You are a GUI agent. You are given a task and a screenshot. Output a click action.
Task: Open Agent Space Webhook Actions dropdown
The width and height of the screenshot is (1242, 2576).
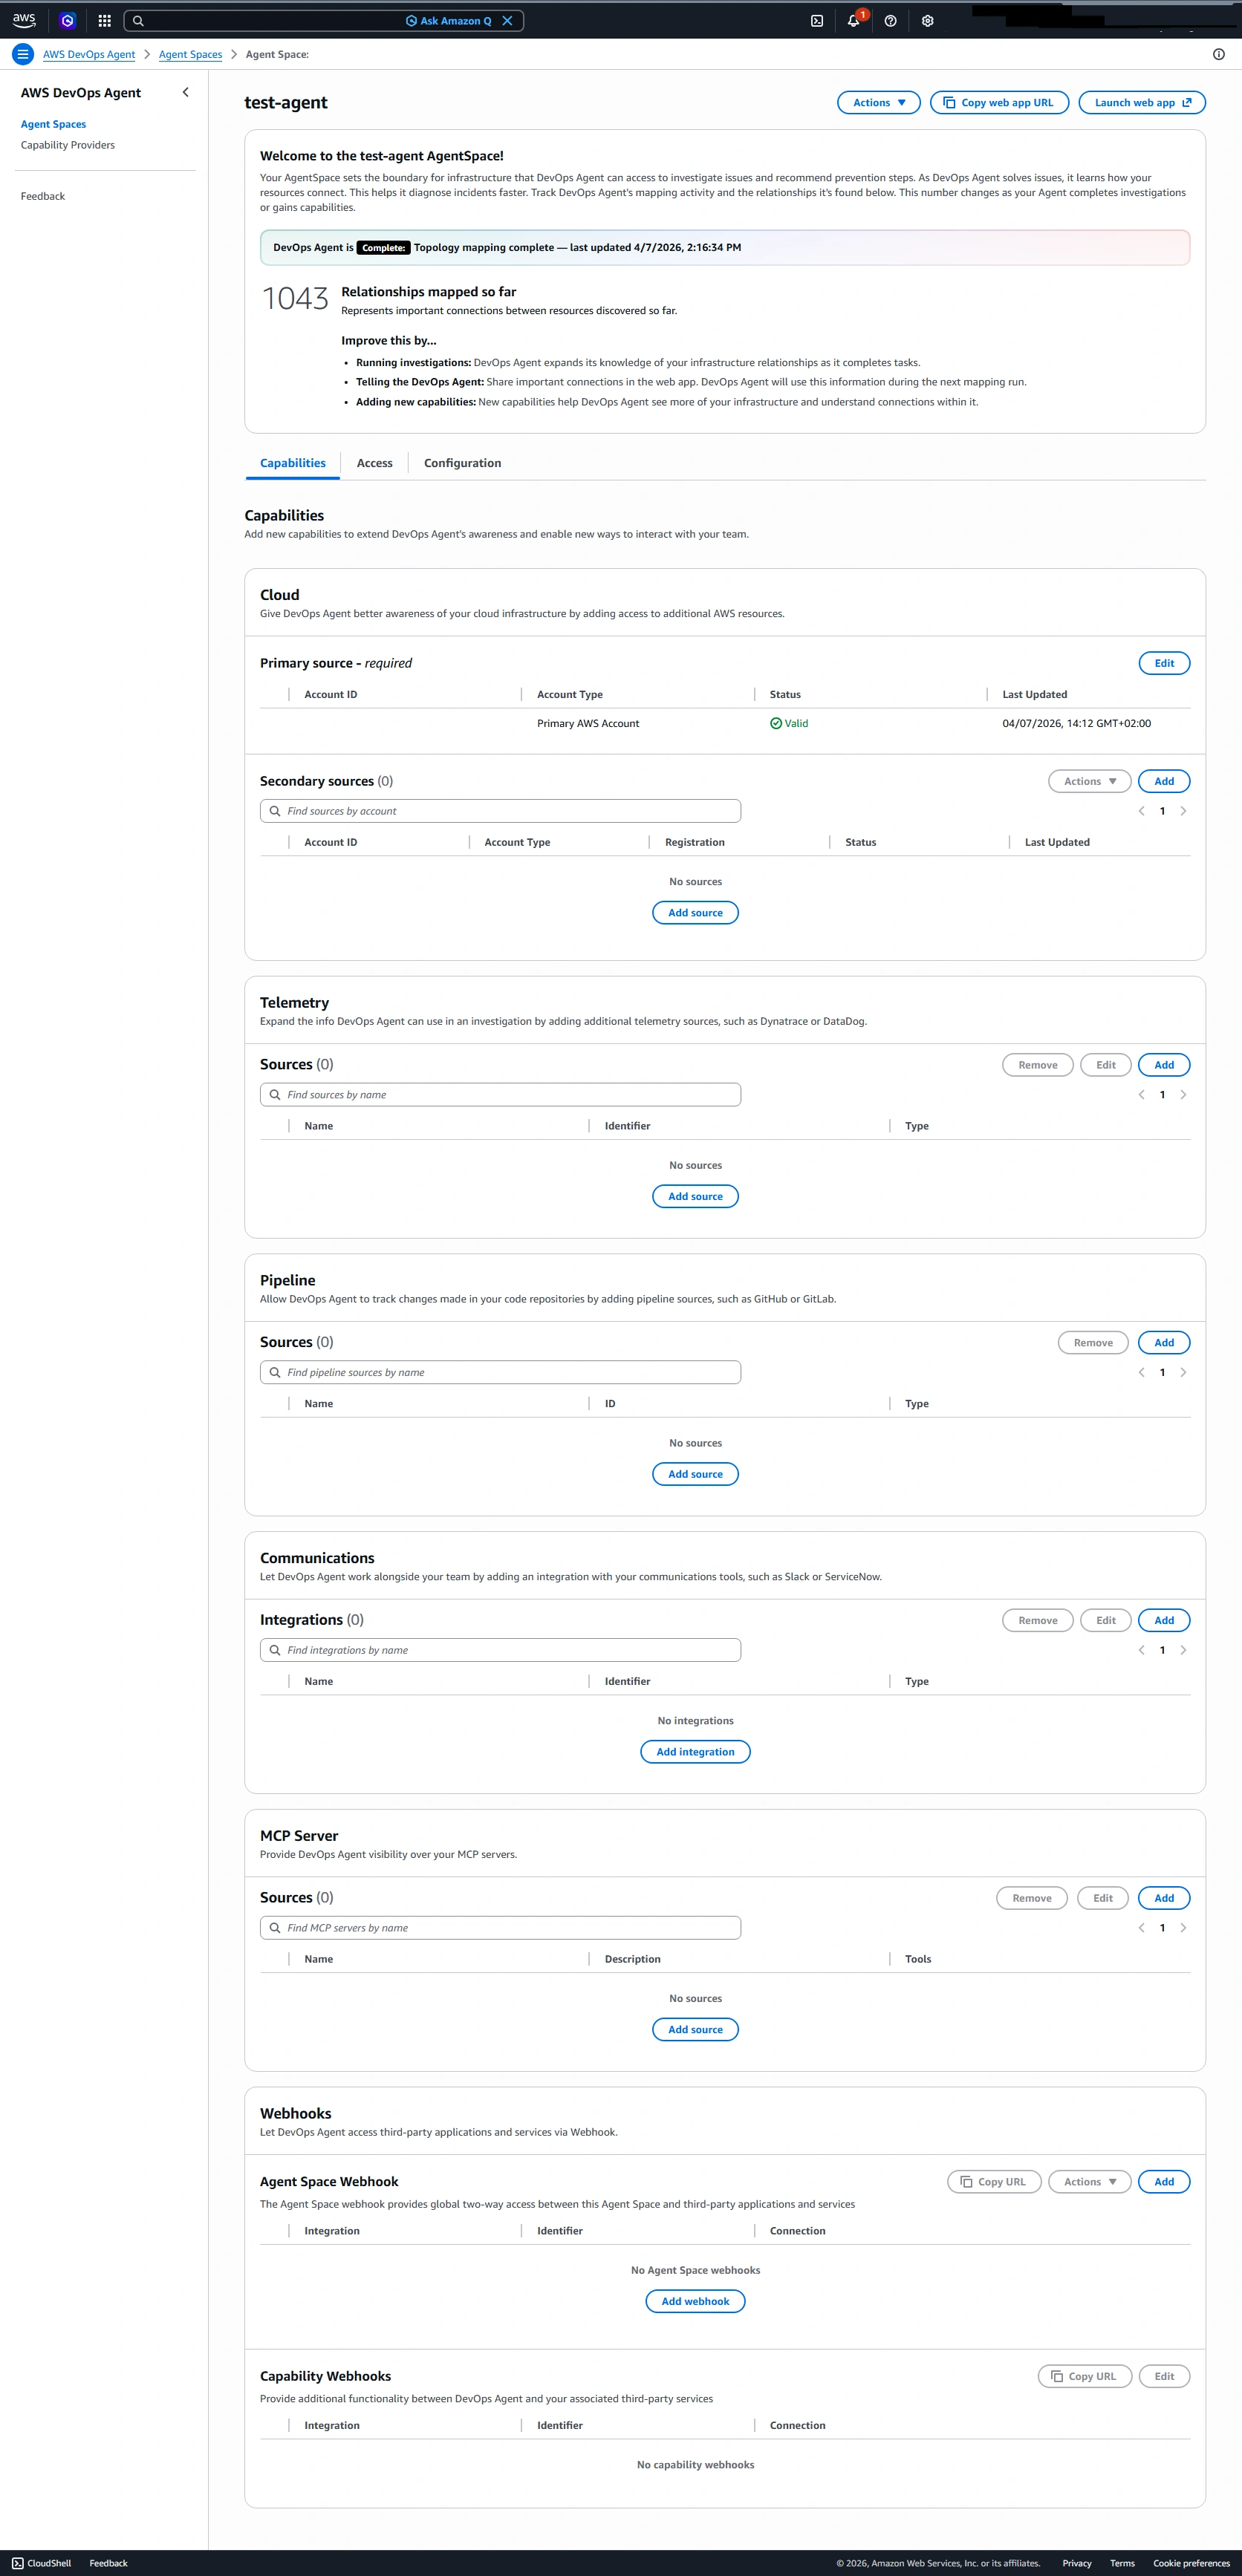click(1089, 2182)
